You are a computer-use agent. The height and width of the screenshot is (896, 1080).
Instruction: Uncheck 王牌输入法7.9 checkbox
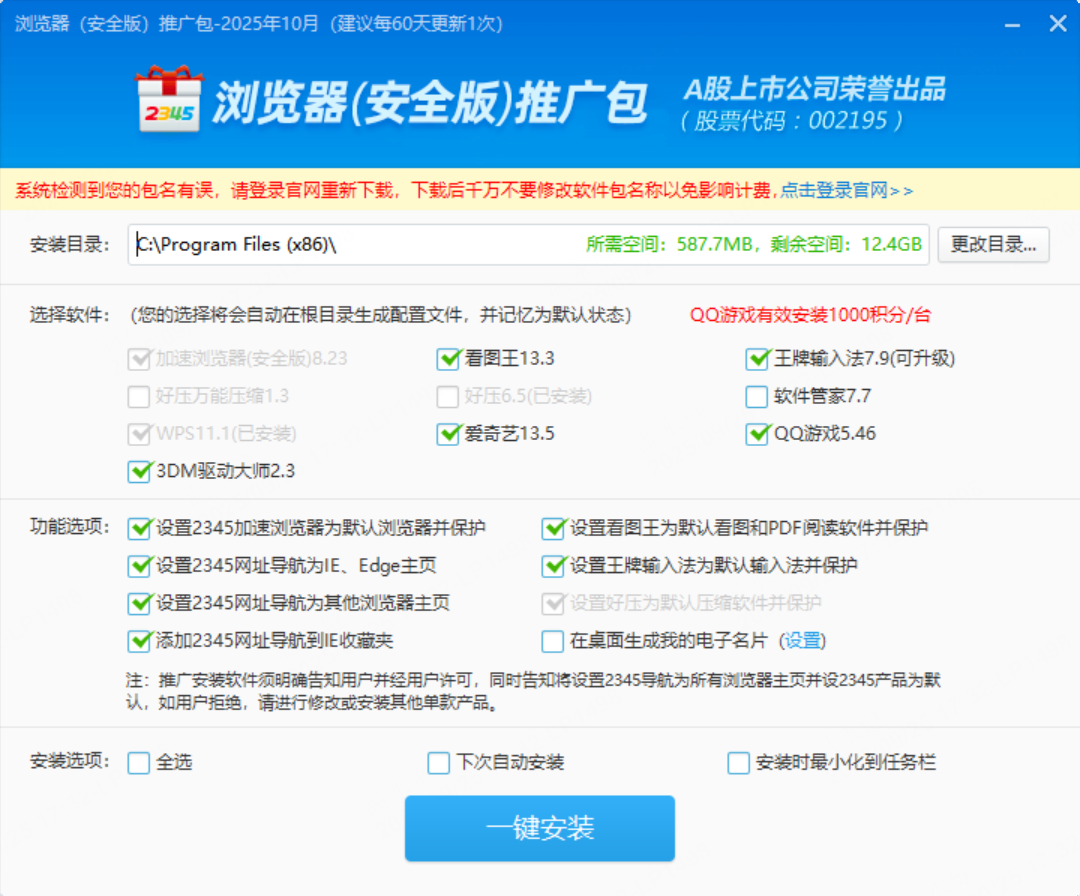[x=757, y=359]
